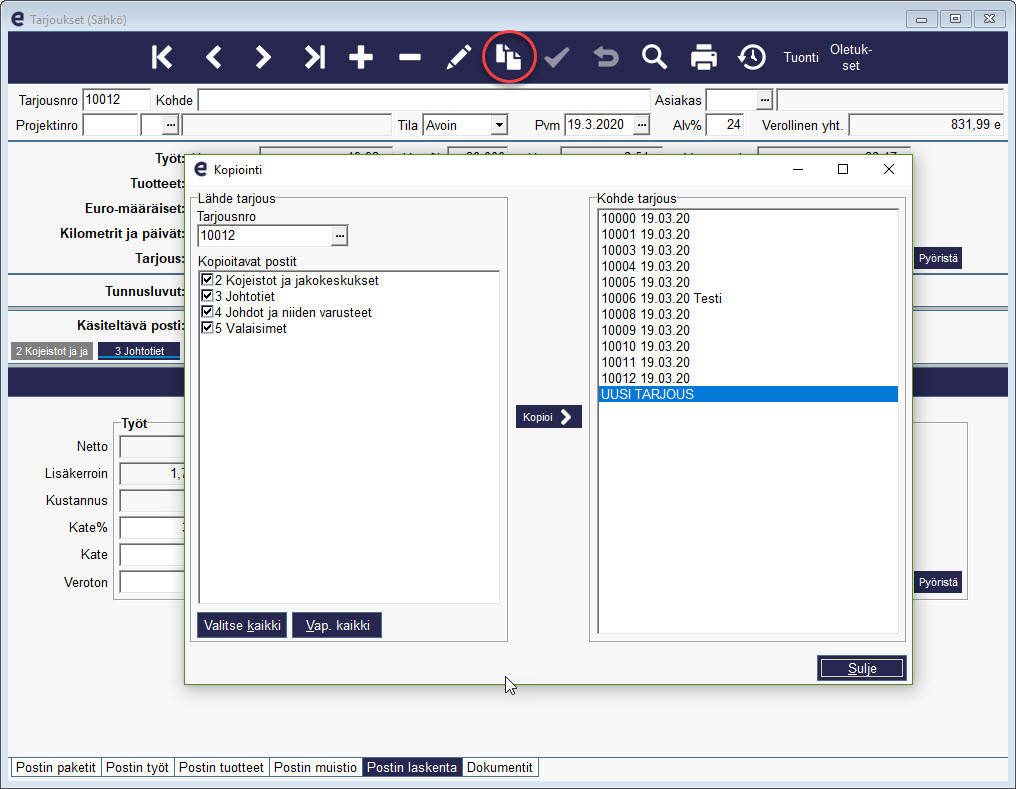
Task: Uncheck 4 Johdot ja niiden varusteet
Action: 207,312
